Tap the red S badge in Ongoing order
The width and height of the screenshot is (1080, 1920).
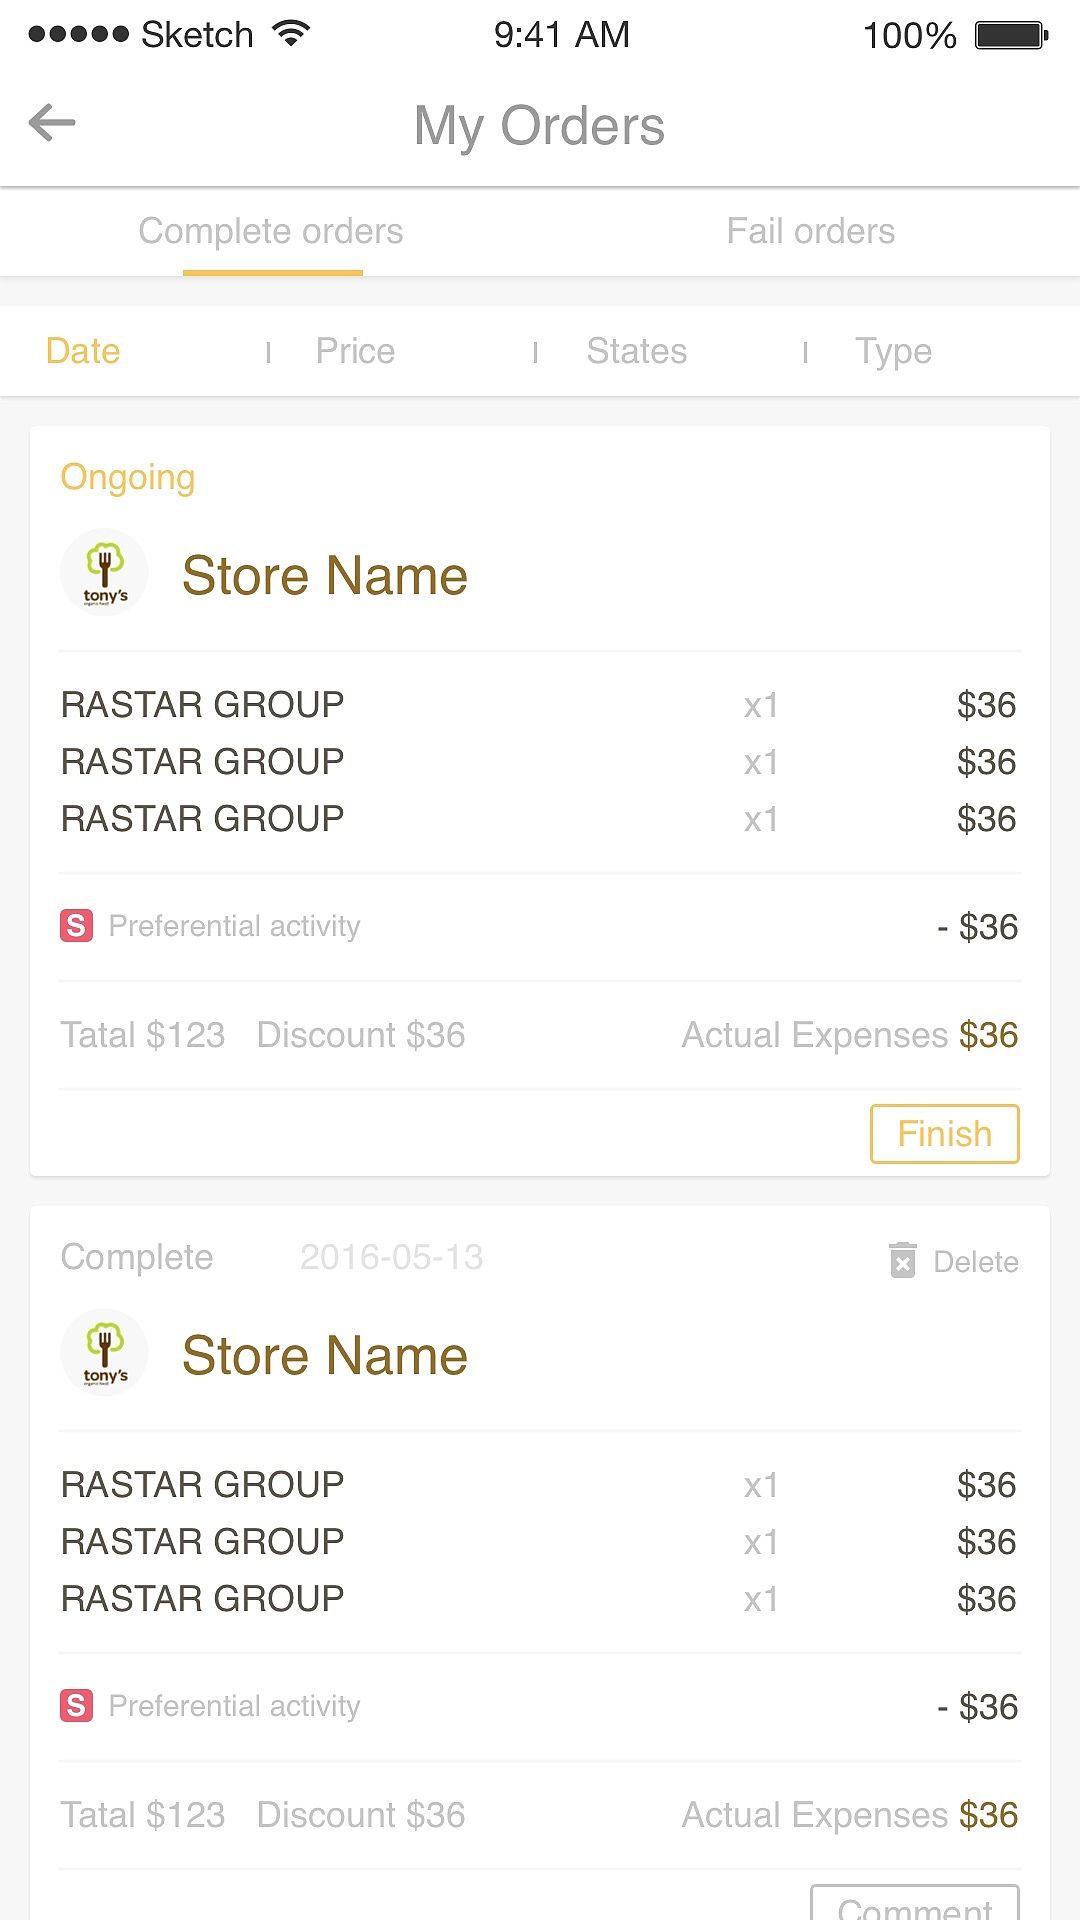click(77, 926)
